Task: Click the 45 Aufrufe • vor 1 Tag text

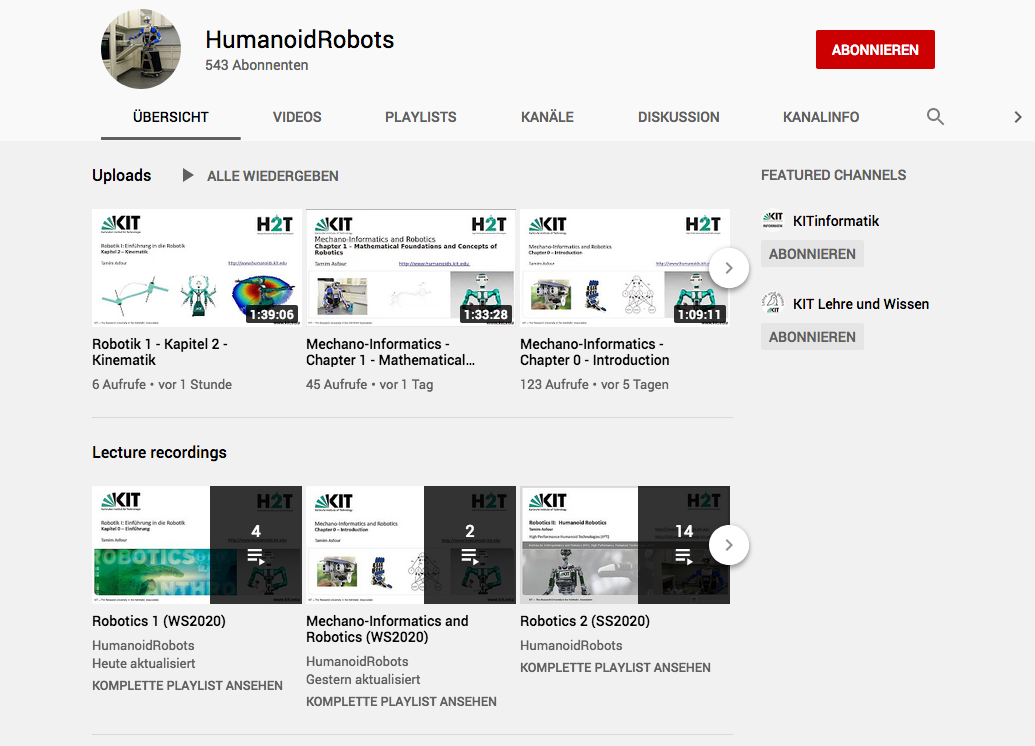Action: pos(370,384)
